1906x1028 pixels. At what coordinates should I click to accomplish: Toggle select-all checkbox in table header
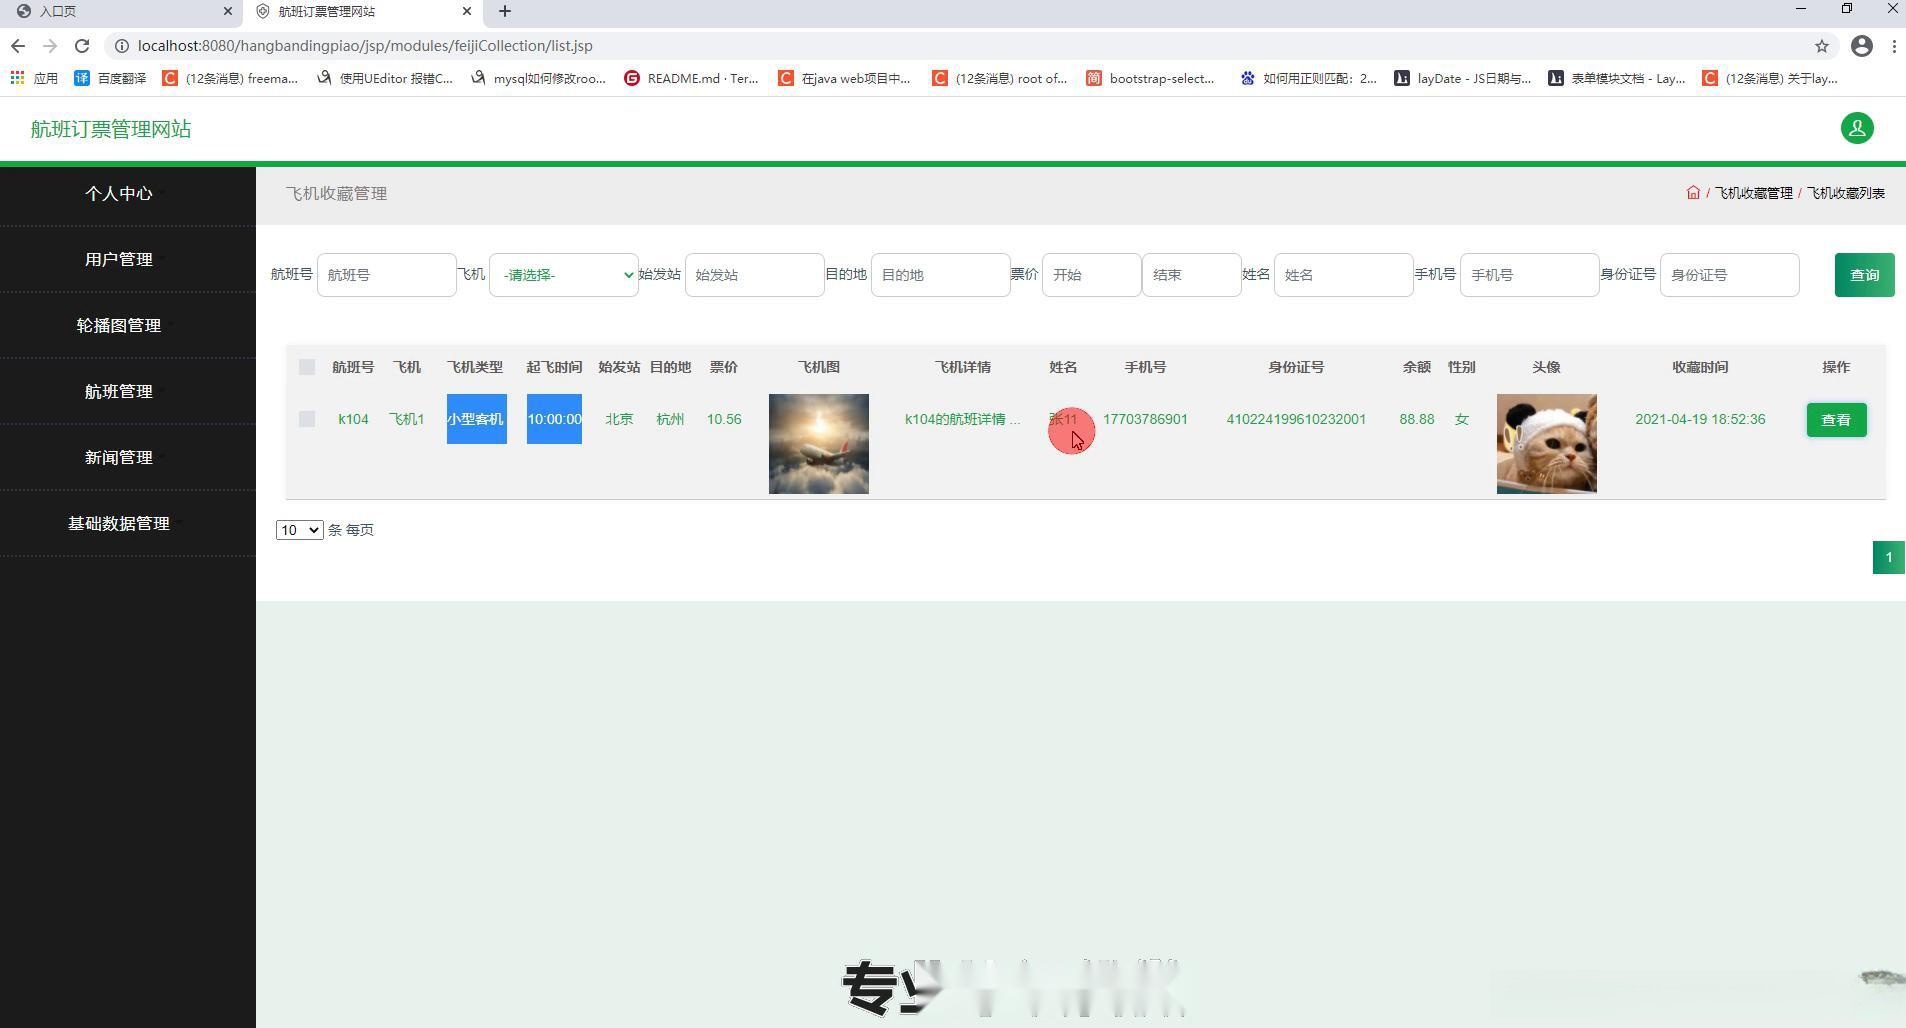307,367
